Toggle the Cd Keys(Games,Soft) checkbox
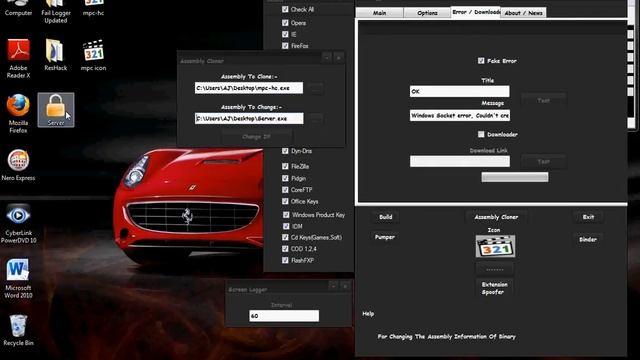Viewport: 640px width, 360px height. pos(285,237)
